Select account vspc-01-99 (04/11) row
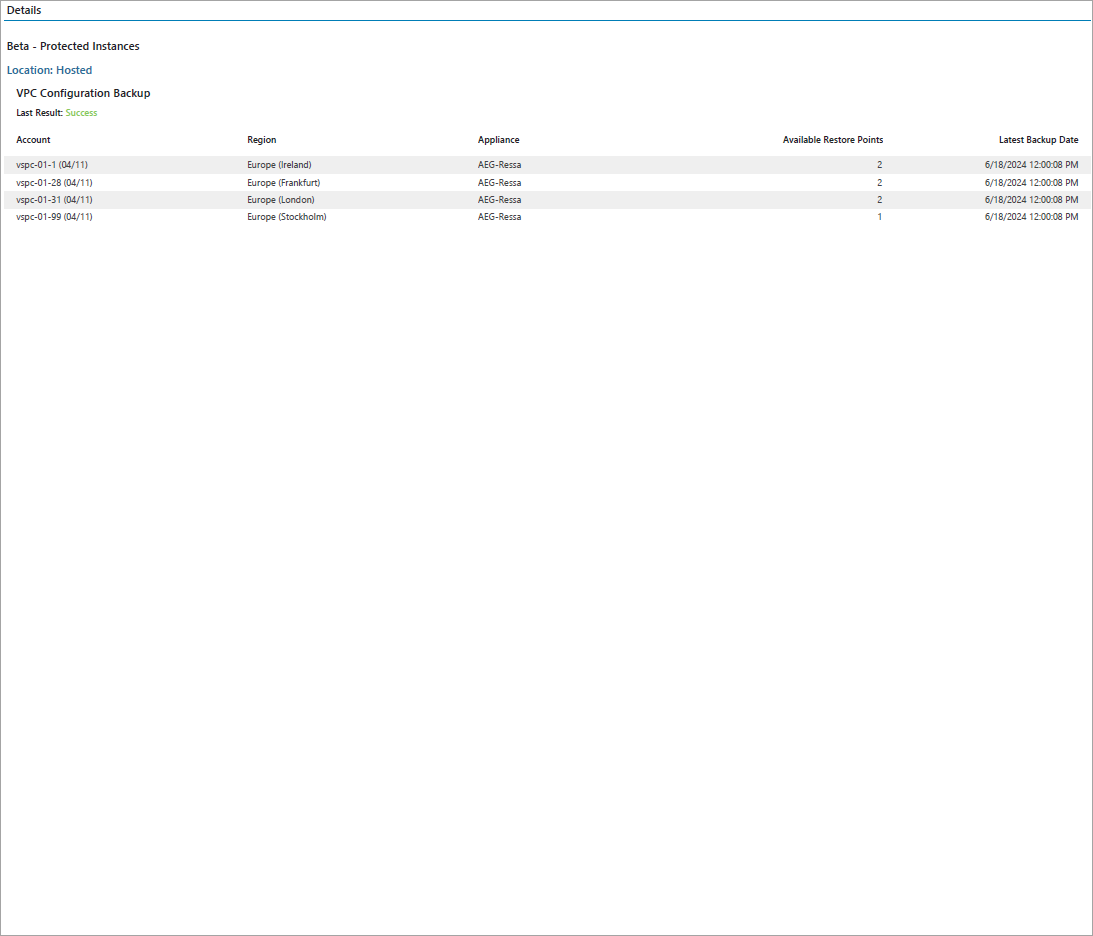The image size is (1093, 936). (546, 217)
